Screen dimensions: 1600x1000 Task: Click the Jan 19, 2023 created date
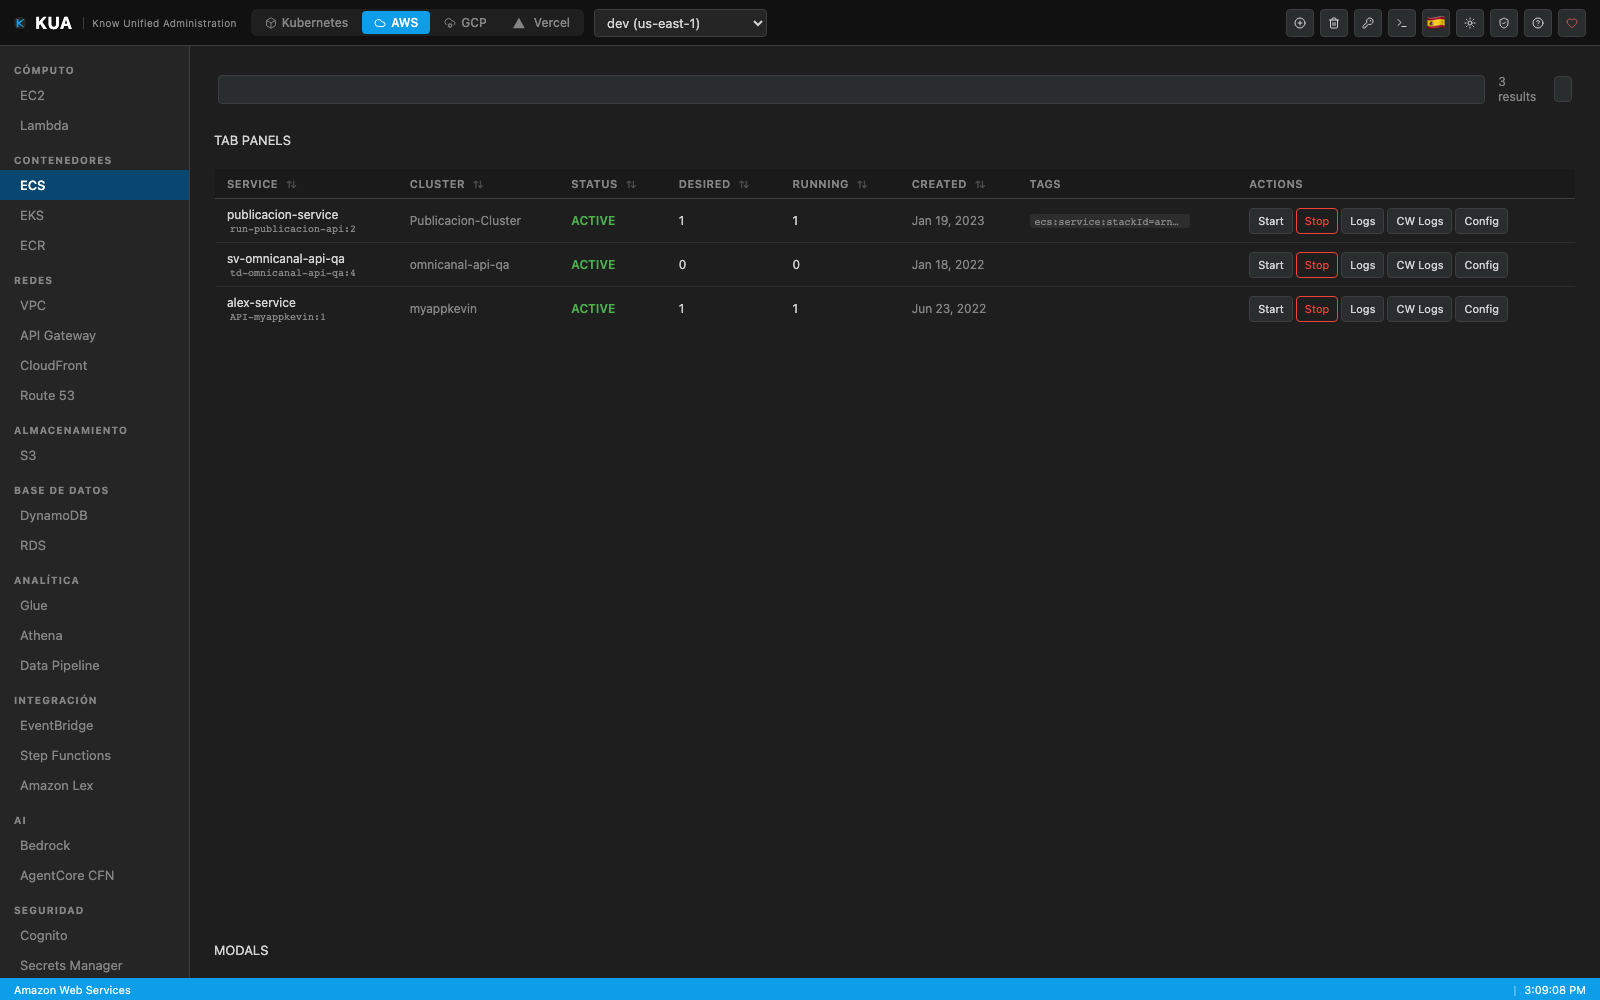click(948, 221)
